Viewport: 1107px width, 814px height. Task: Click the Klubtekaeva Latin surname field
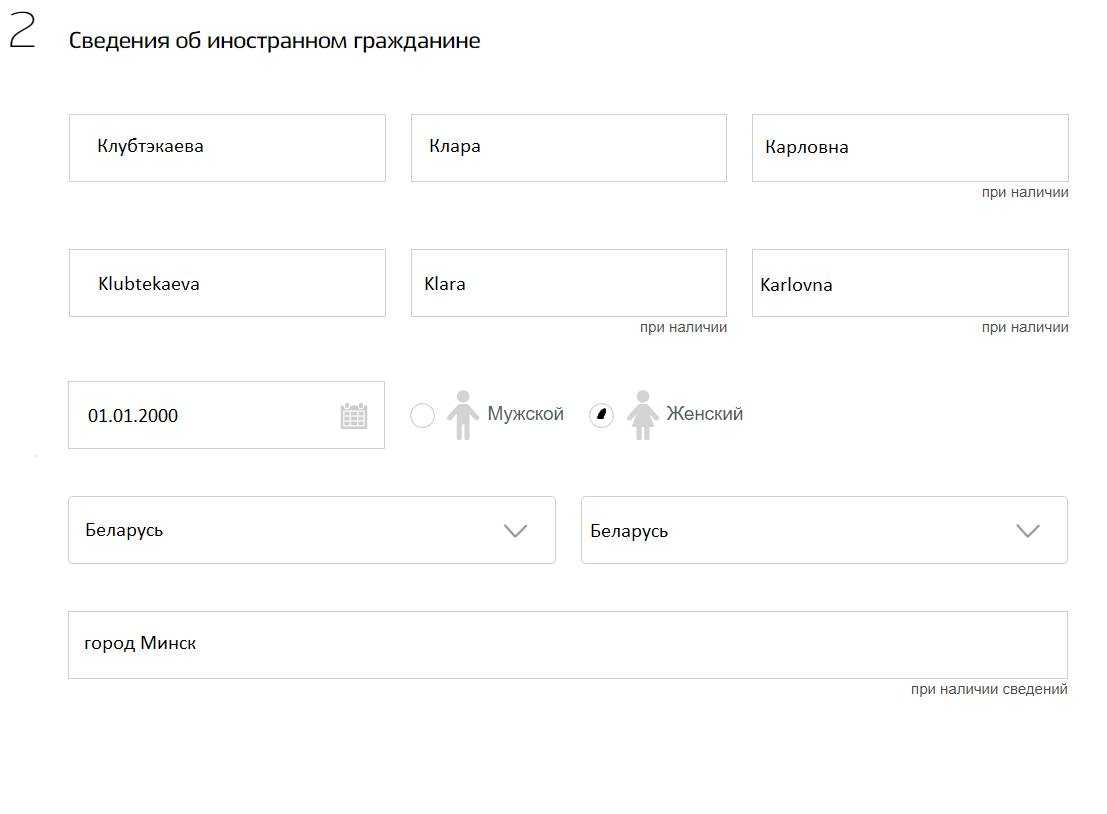click(x=227, y=283)
